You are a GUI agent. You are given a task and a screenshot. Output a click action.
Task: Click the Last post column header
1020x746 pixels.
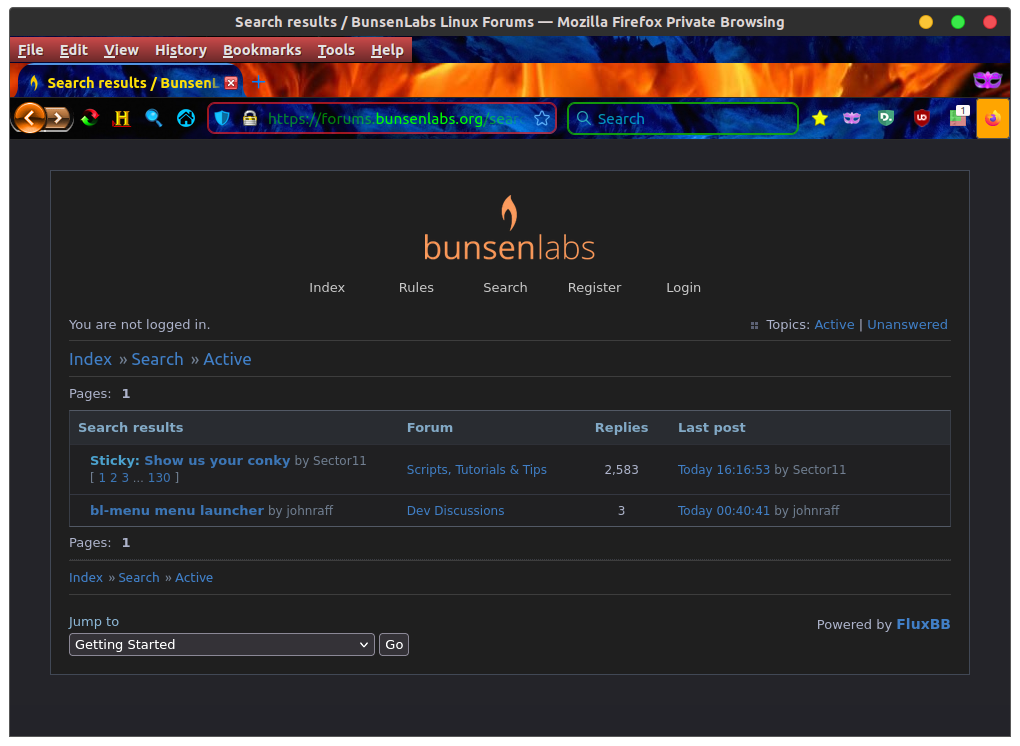(712, 427)
